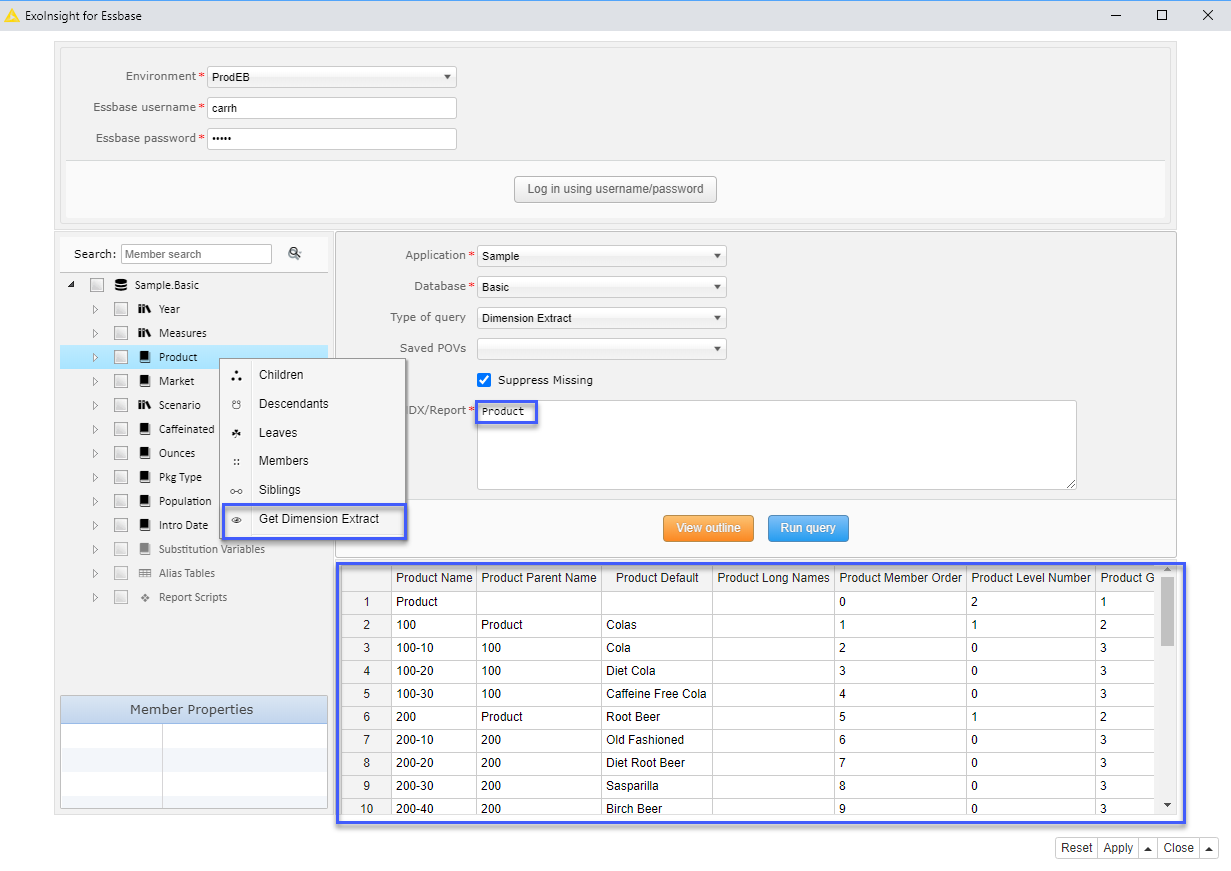Click the MDX/Report text area
The height and width of the screenshot is (871, 1231).
776,445
